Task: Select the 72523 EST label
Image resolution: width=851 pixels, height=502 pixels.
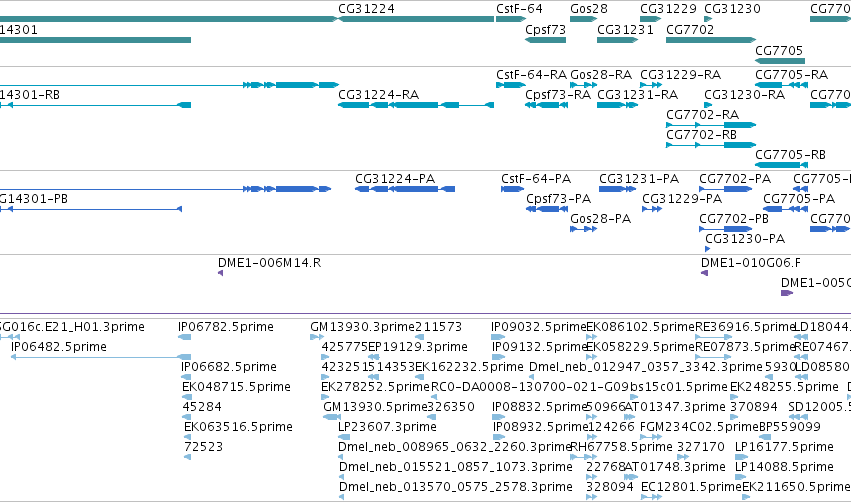Action: tap(203, 447)
